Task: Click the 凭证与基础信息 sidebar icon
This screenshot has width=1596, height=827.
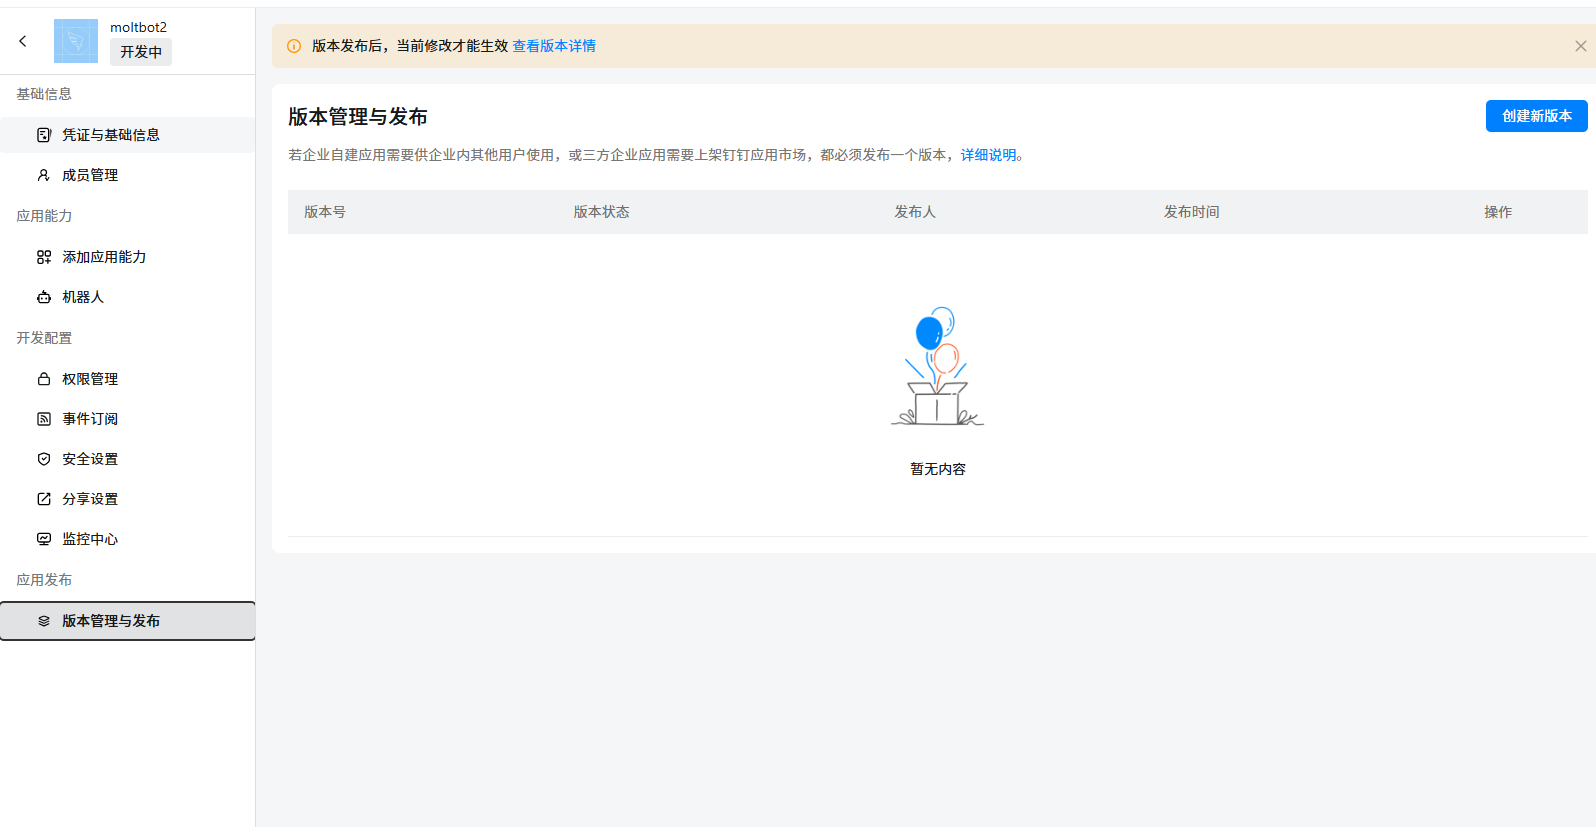Action: click(44, 135)
